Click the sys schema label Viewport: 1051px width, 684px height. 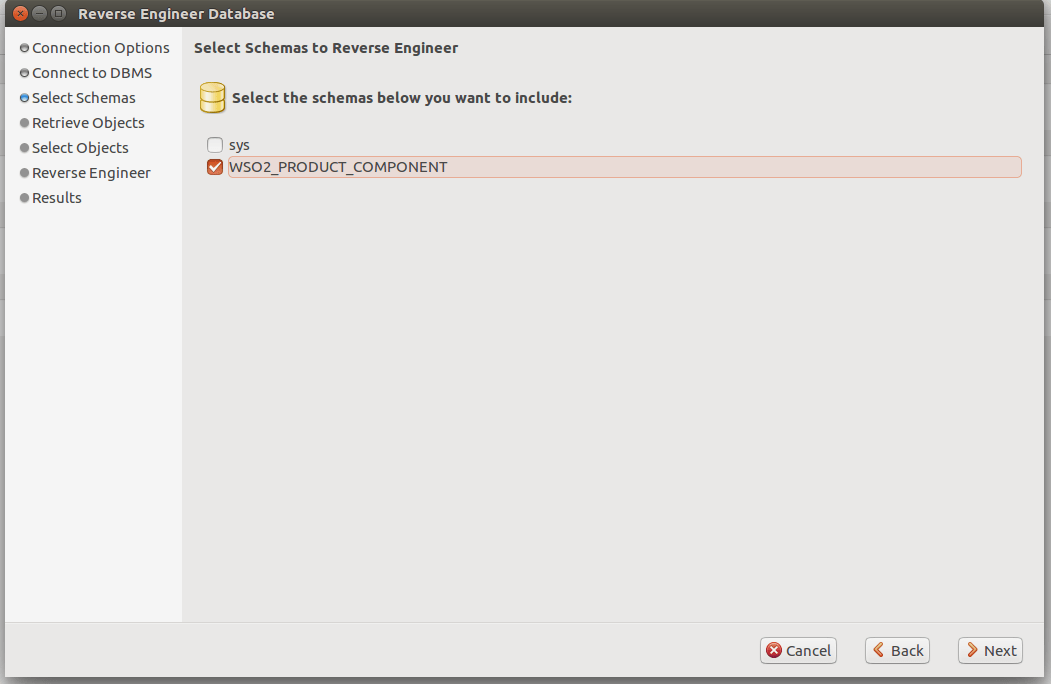pyautogui.click(x=239, y=145)
